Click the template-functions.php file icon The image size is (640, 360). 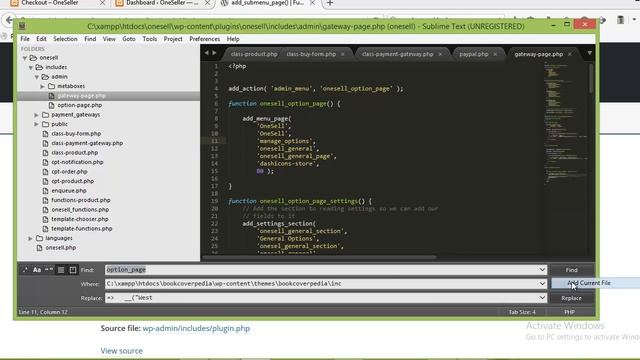(45, 229)
